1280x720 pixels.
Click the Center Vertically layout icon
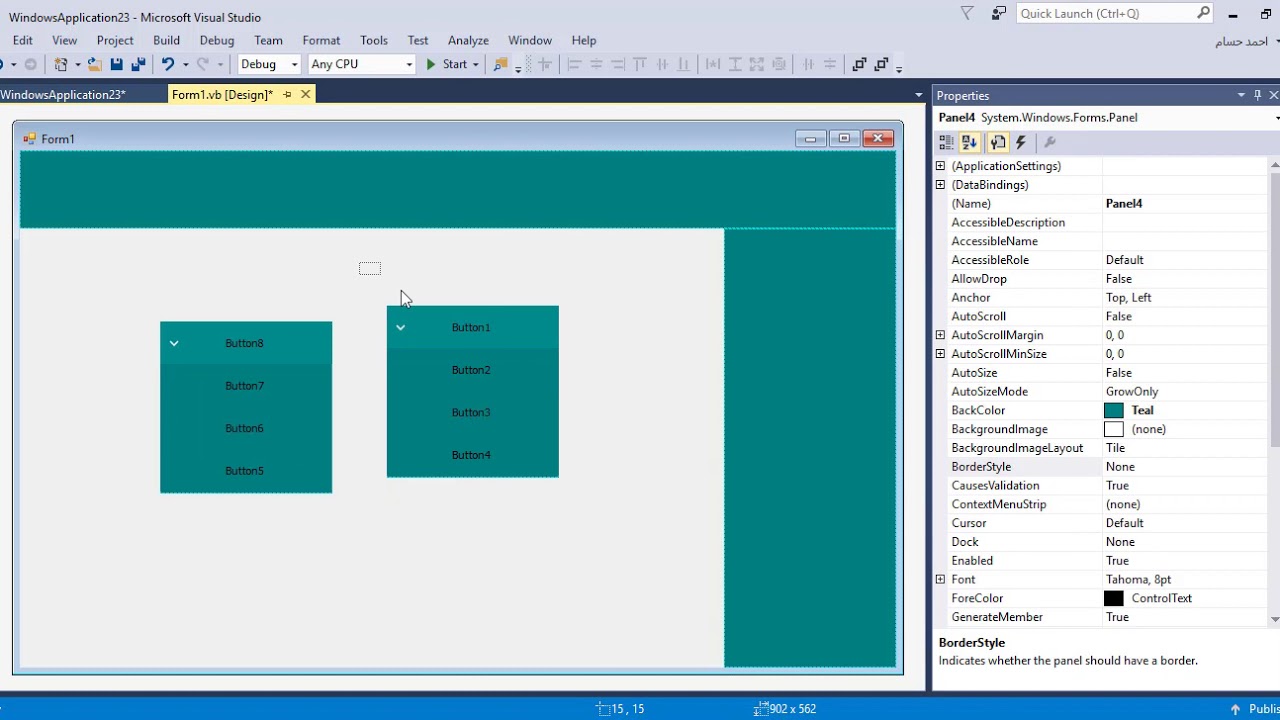[x=830, y=64]
